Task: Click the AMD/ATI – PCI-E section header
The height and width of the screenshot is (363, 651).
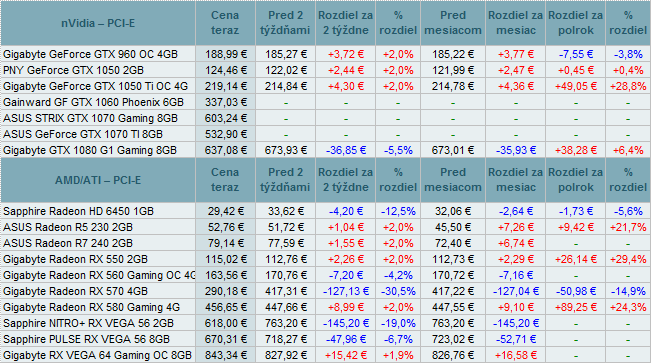Action: pos(98,180)
